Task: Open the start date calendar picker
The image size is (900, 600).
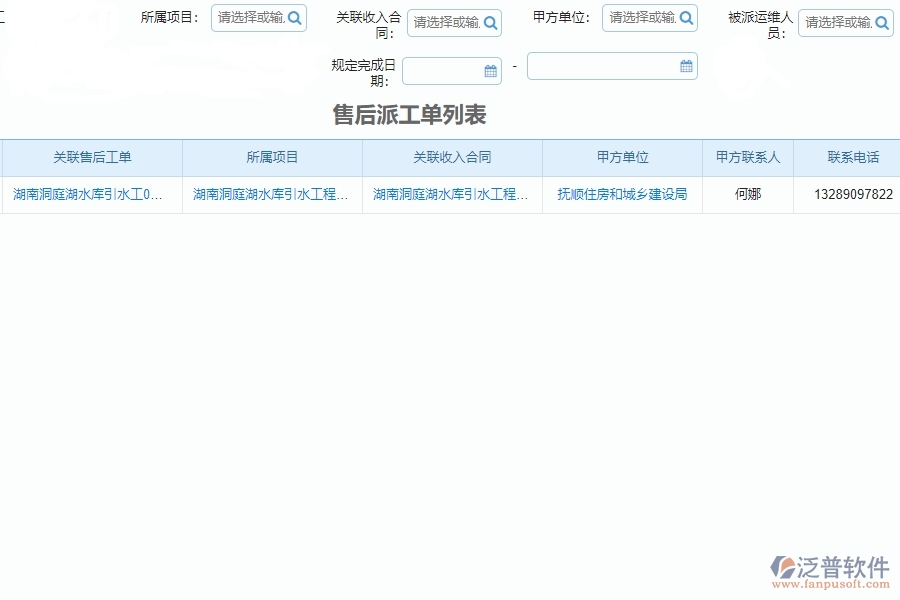Action: (490, 71)
